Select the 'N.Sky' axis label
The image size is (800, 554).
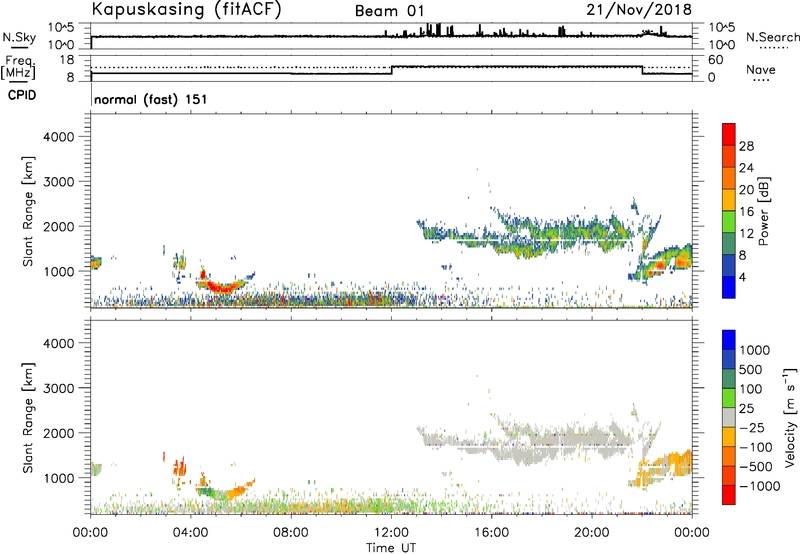pos(19,37)
